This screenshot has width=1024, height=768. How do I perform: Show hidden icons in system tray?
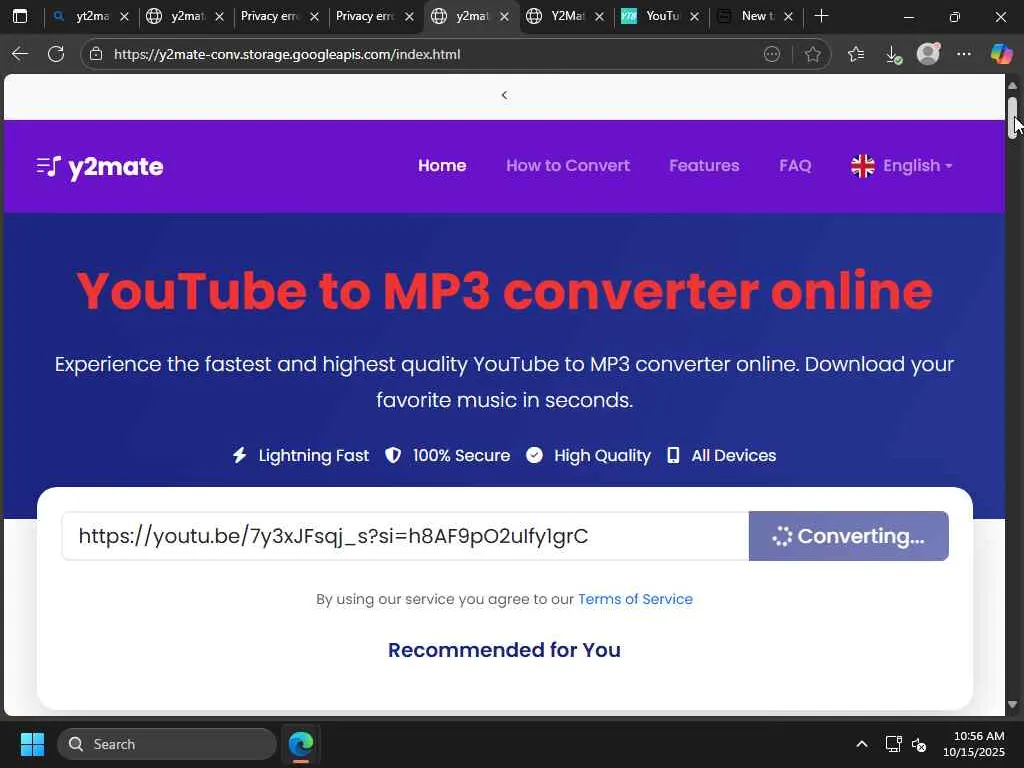coord(862,744)
